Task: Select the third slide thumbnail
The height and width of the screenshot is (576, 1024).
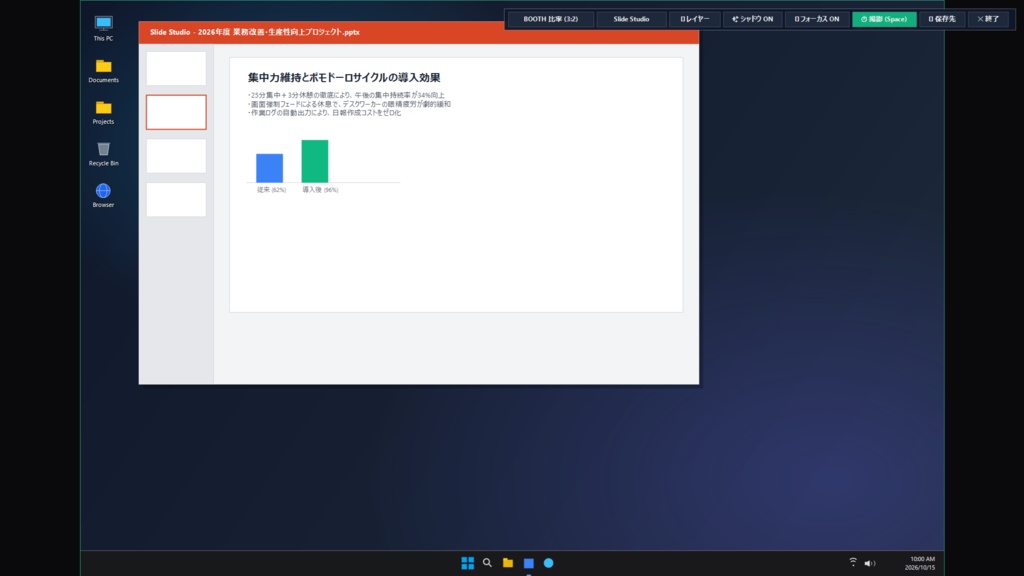Action: point(176,156)
